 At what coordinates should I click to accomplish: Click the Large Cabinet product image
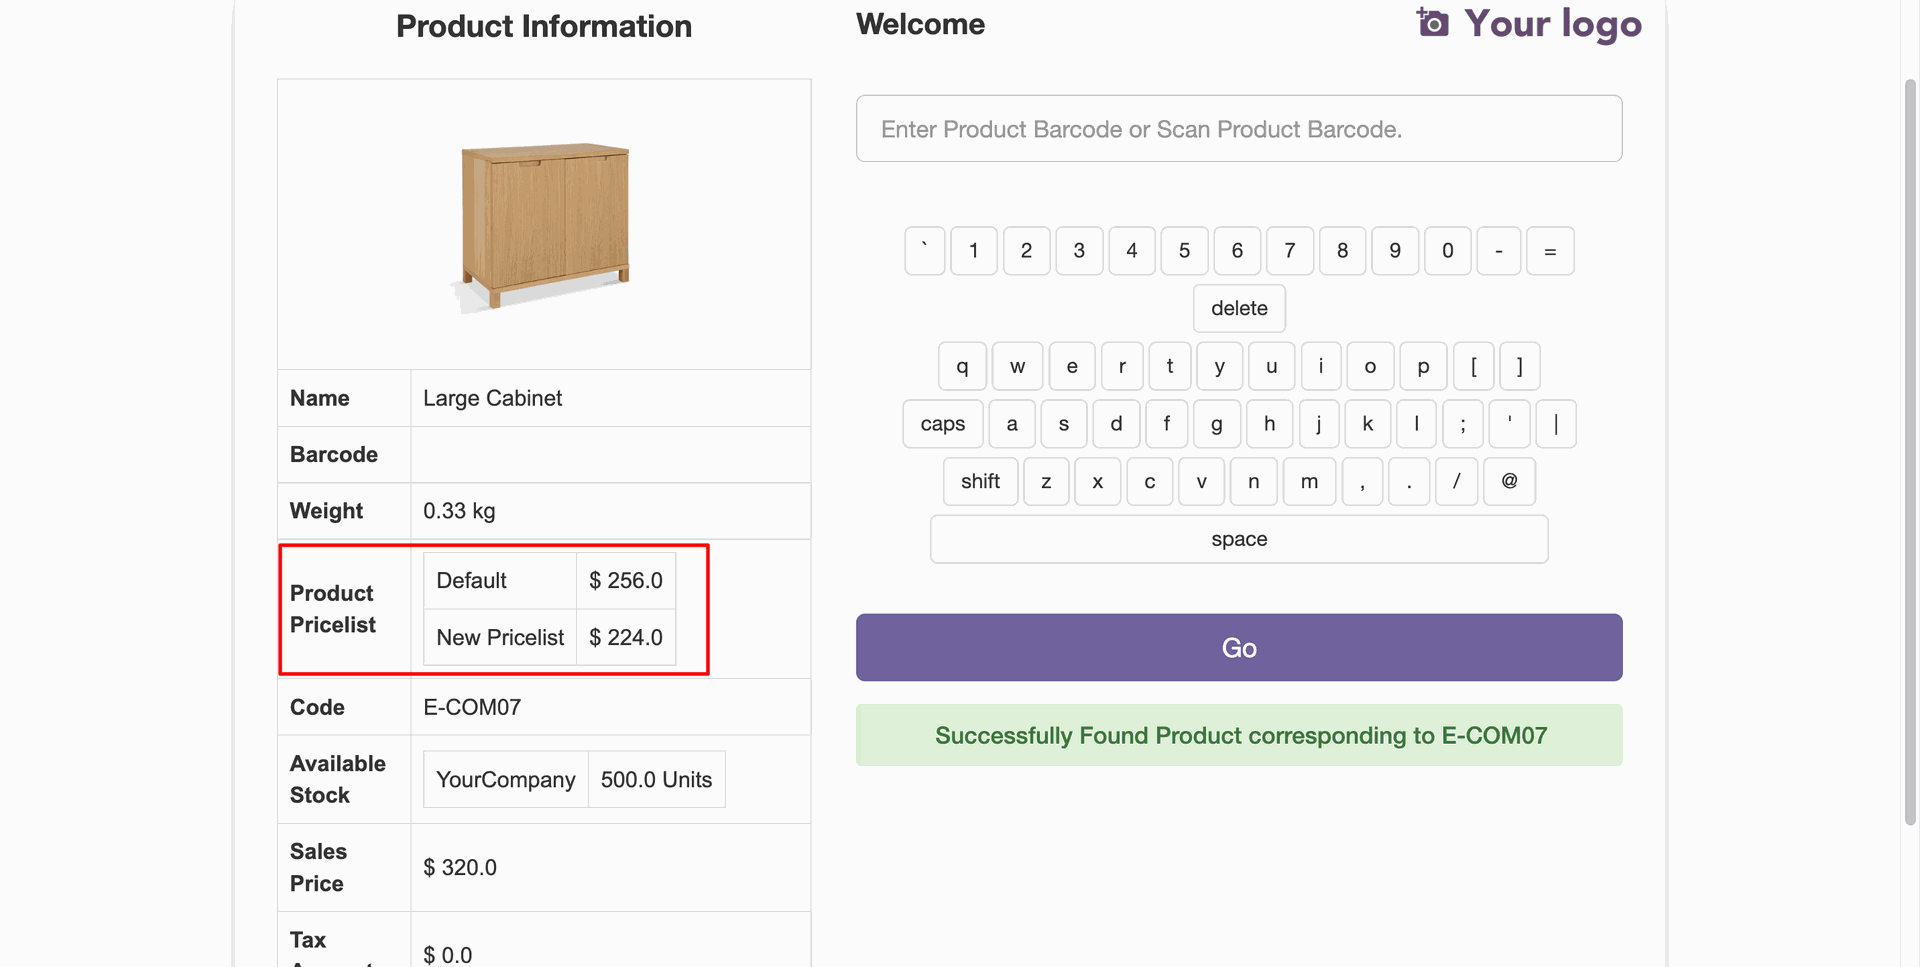click(544, 225)
